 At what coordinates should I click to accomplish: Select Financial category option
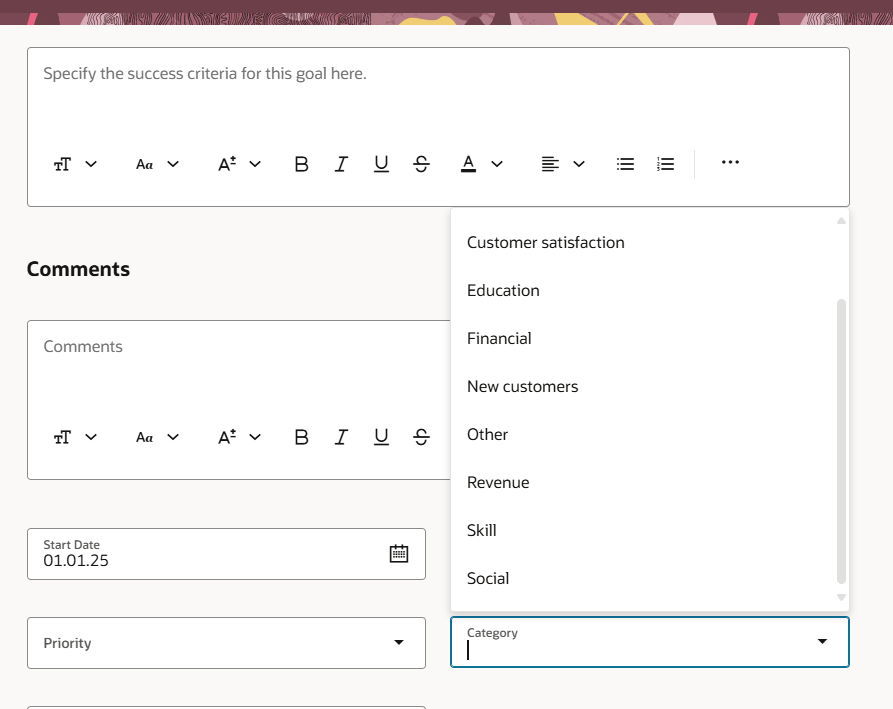(644, 338)
